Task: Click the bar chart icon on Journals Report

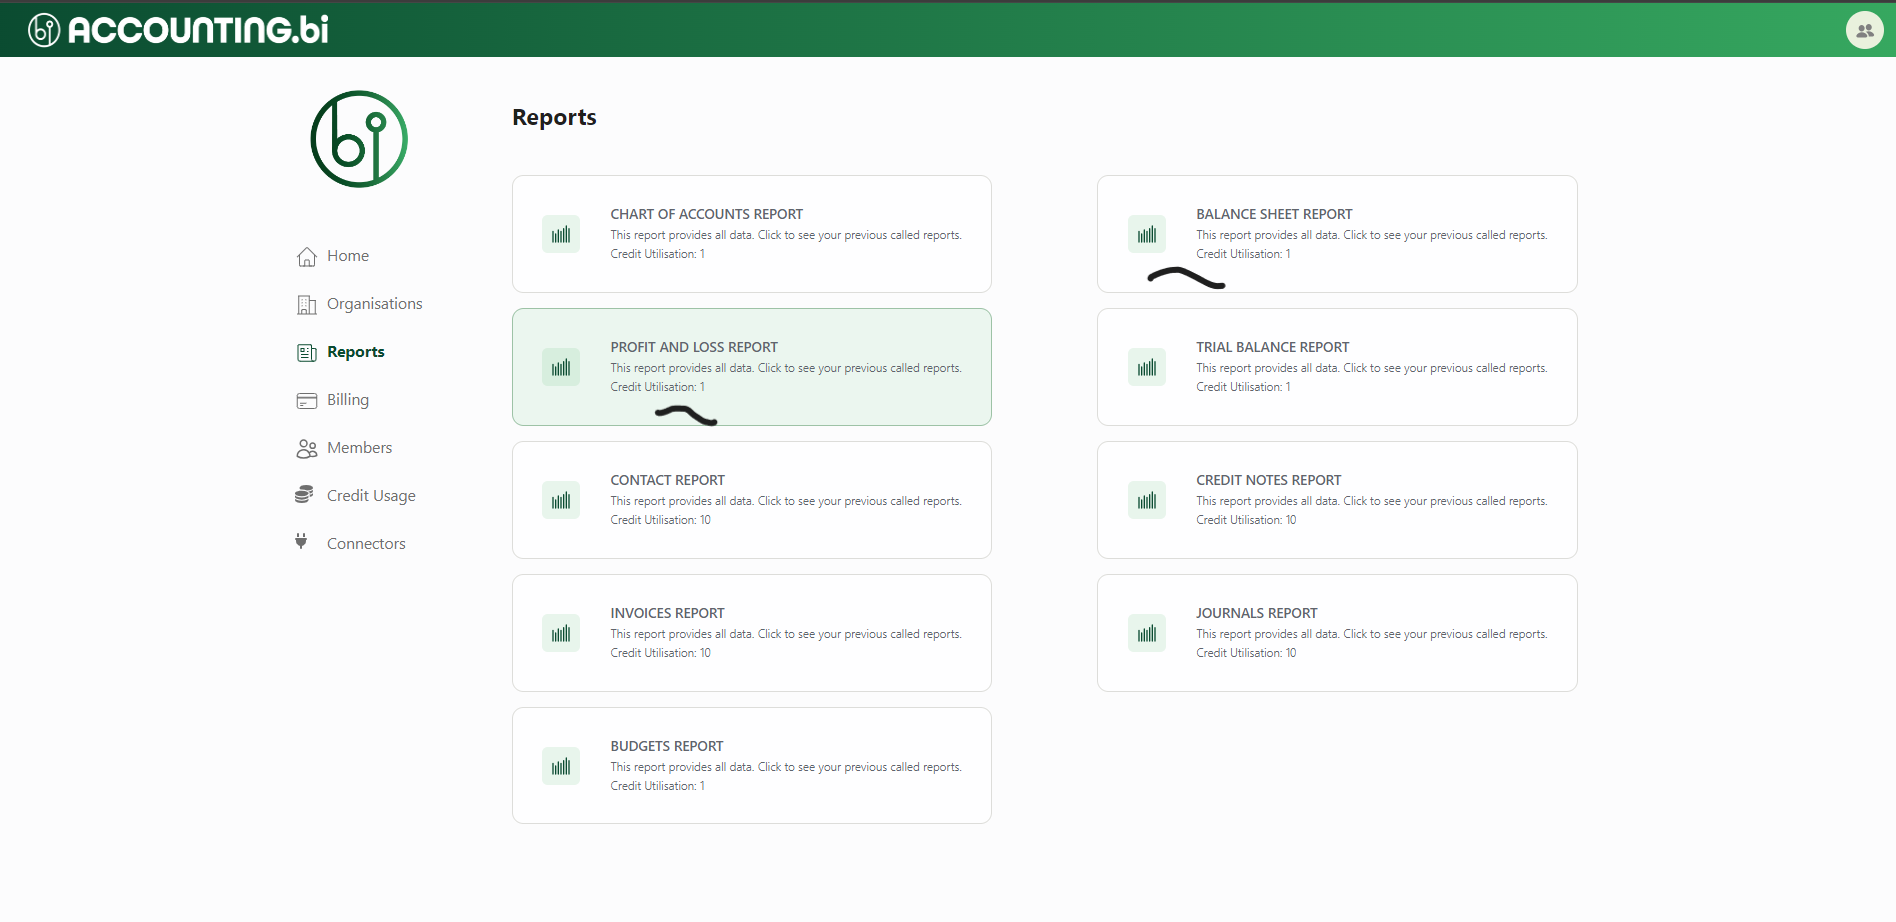Action: 1147,632
